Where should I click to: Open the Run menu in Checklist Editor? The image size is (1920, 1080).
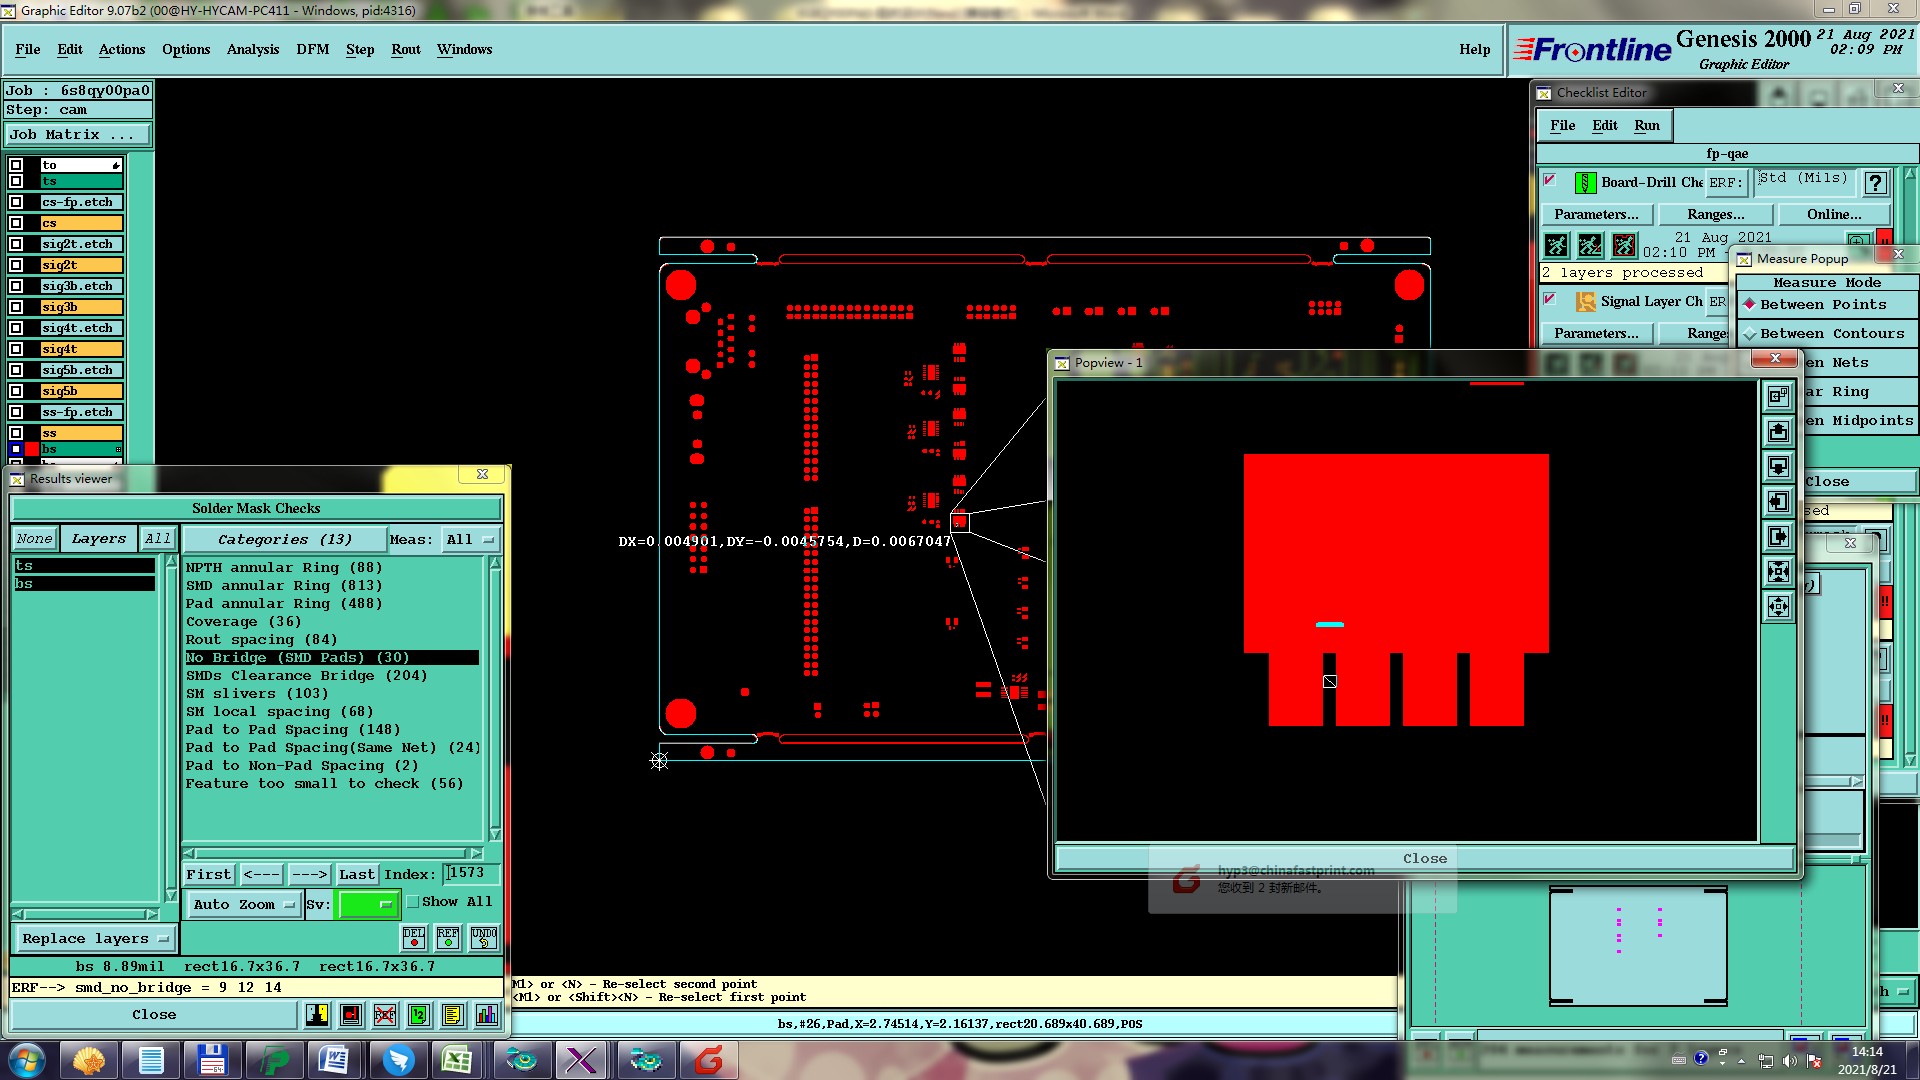pos(1646,125)
